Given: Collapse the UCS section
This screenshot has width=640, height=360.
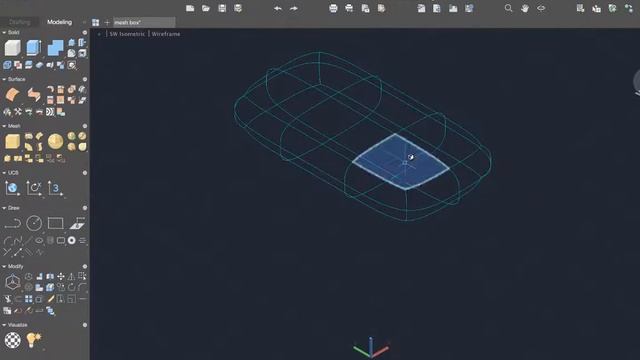Looking at the screenshot, I should tap(4, 173).
